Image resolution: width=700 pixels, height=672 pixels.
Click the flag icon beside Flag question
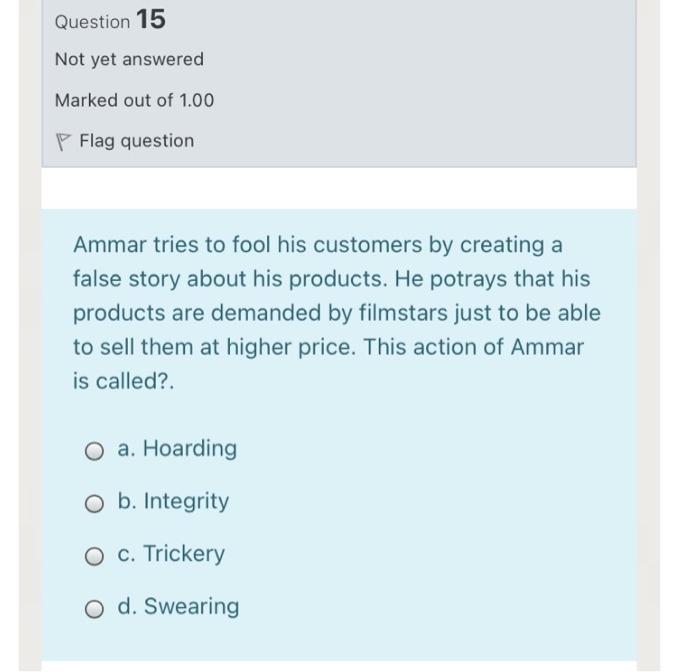point(63,141)
